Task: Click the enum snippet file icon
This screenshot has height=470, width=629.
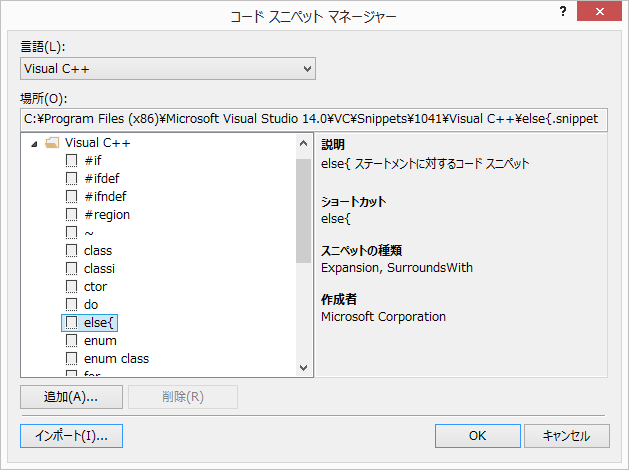Action: coord(71,341)
